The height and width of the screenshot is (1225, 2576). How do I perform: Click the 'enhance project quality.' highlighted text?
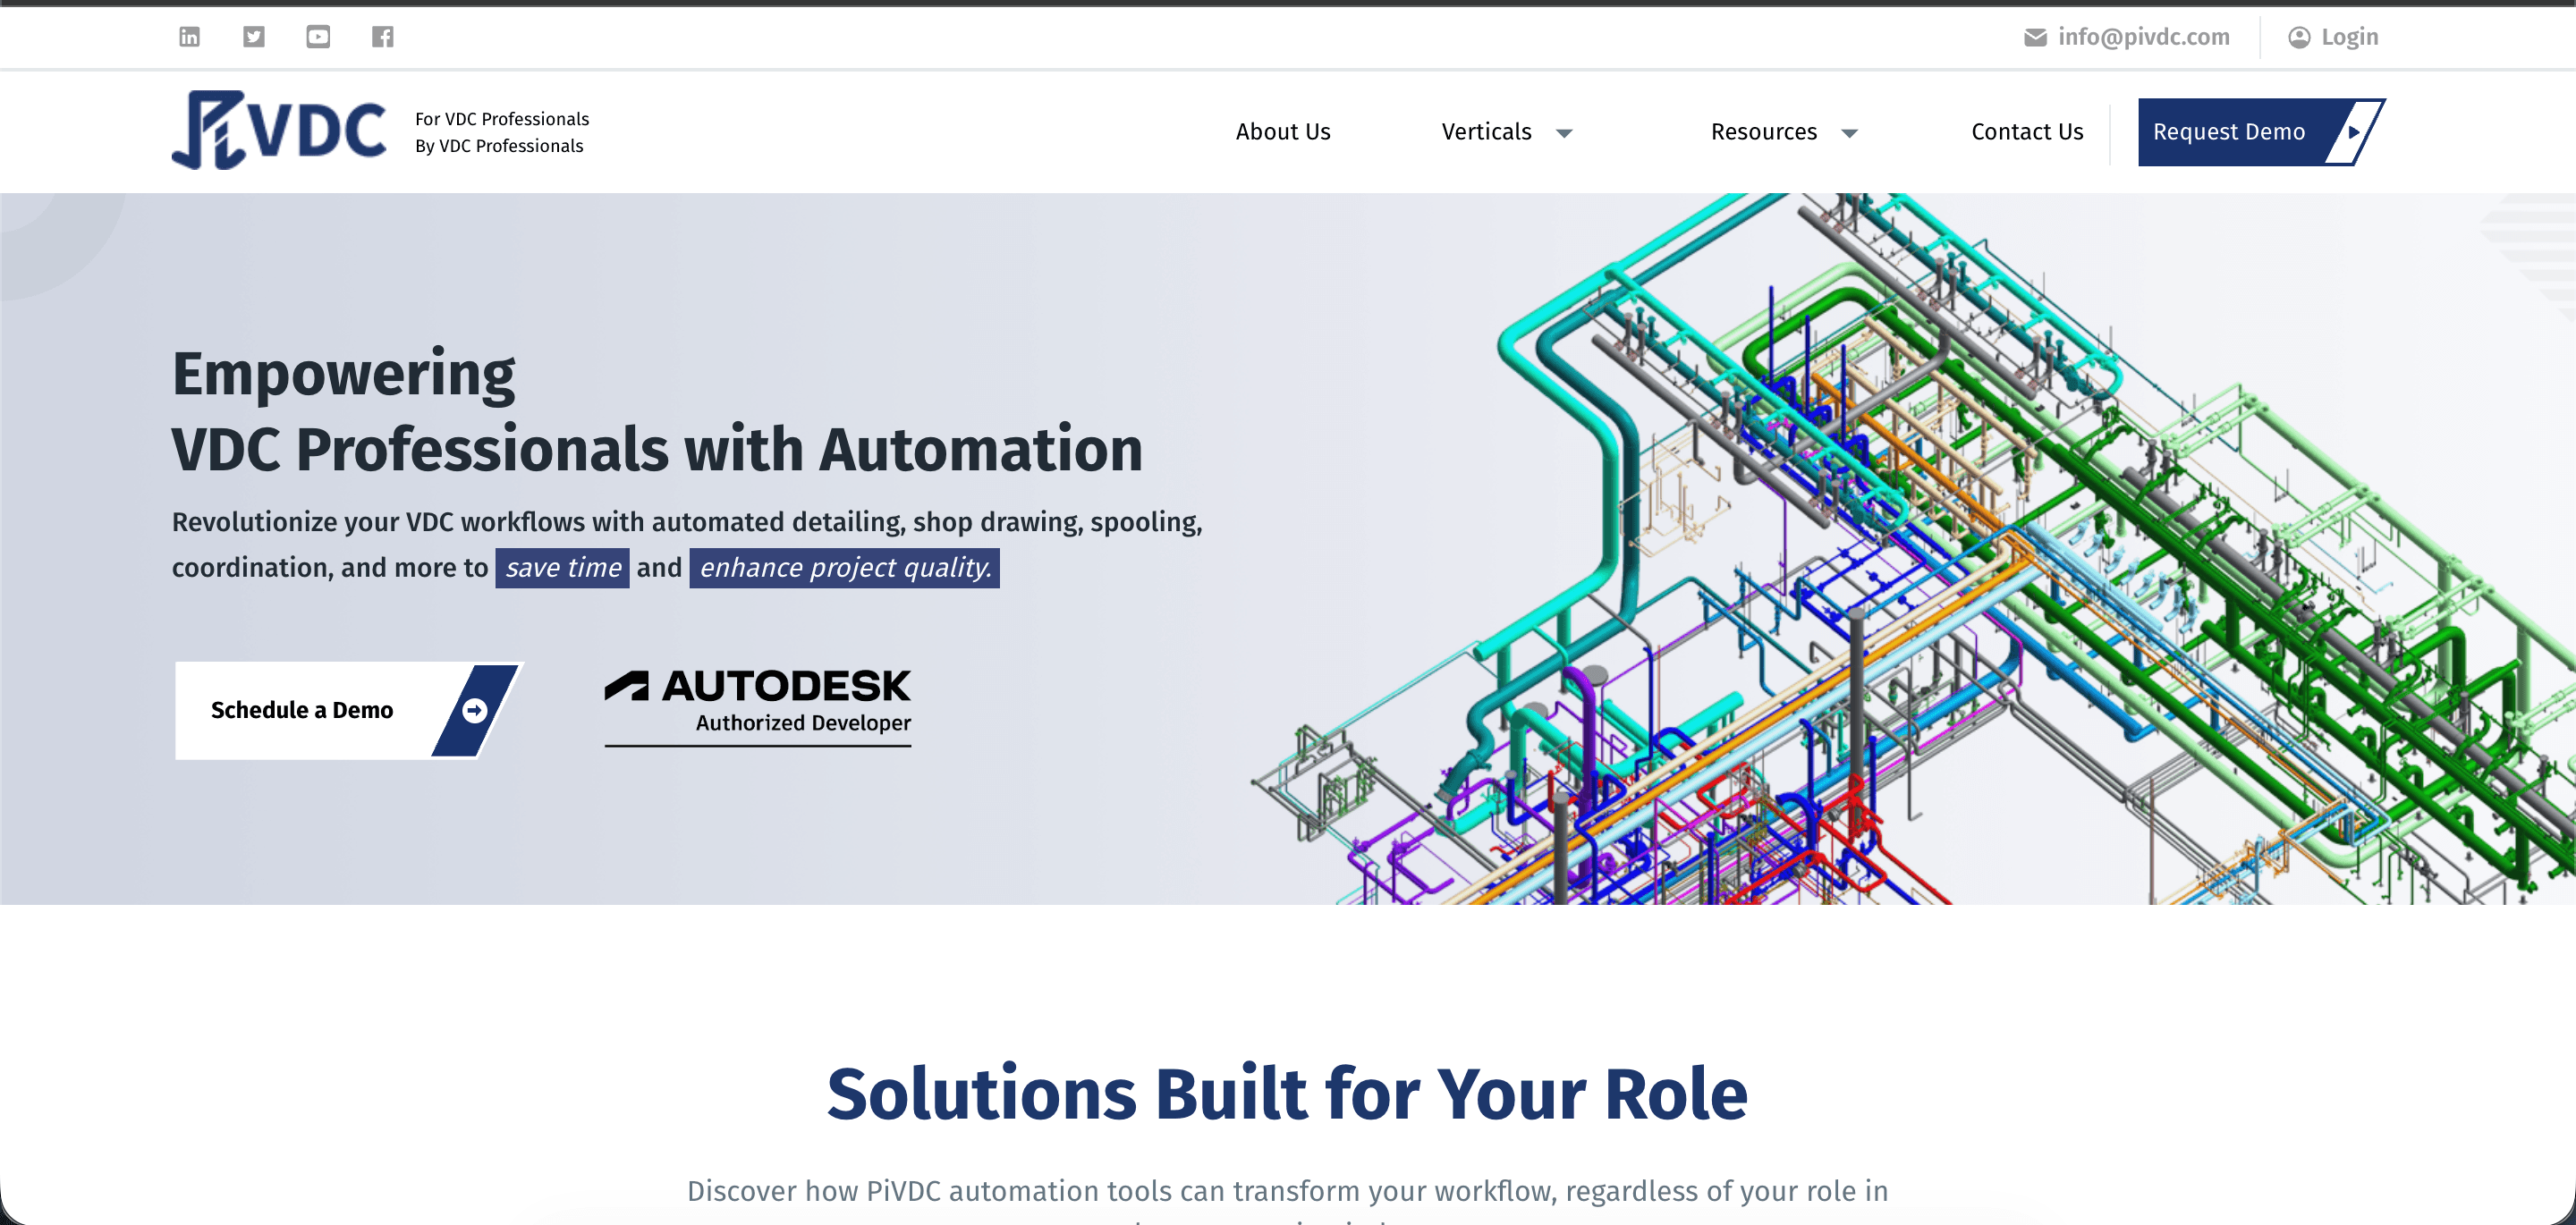(845, 567)
